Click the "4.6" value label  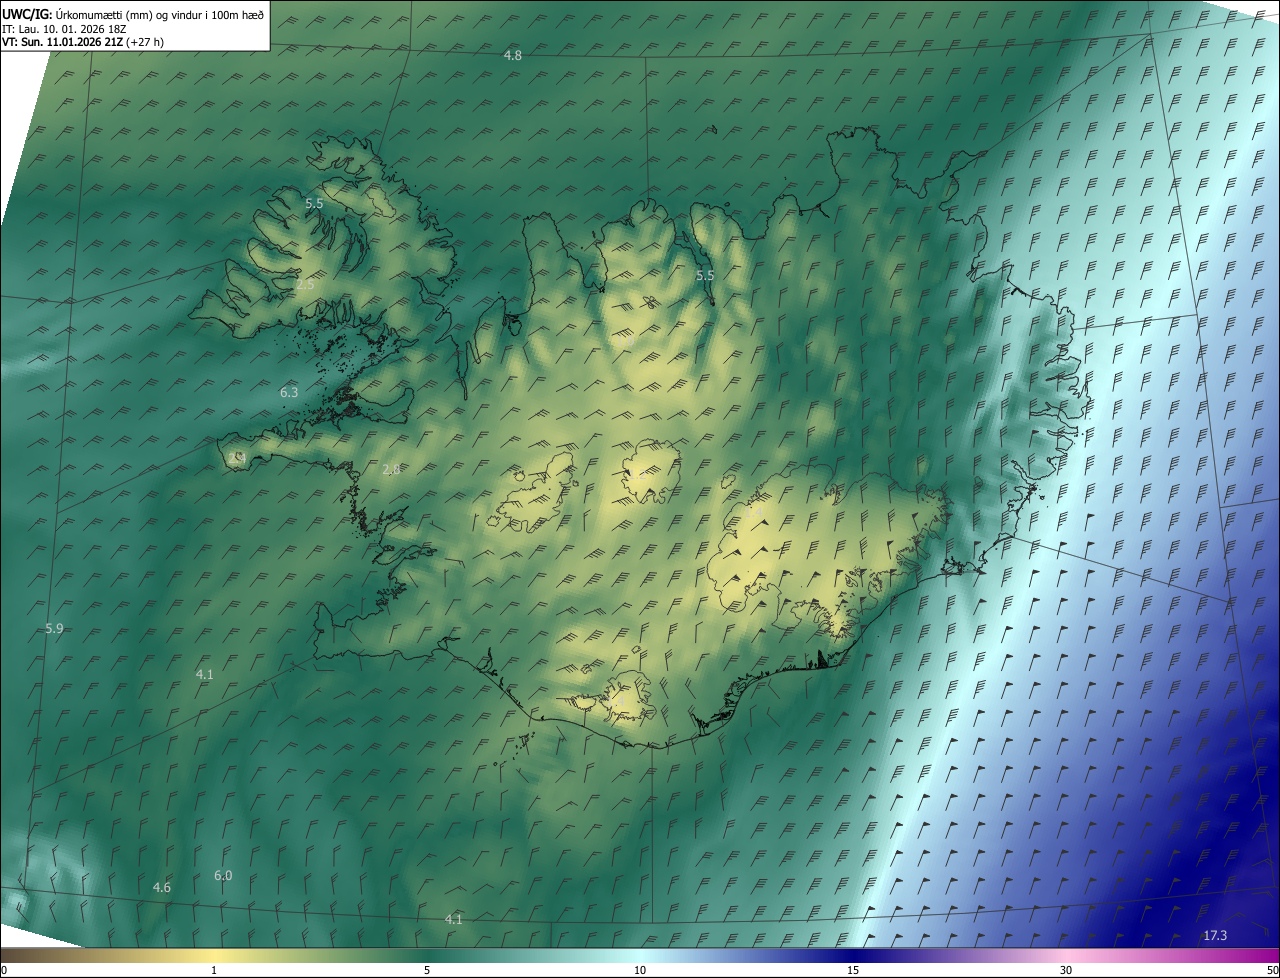tap(161, 888)
